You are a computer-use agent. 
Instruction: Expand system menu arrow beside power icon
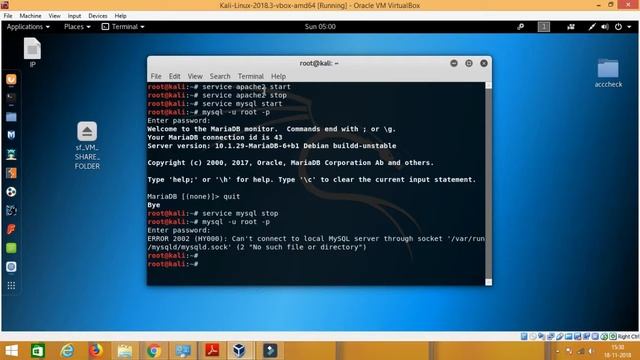629,27
